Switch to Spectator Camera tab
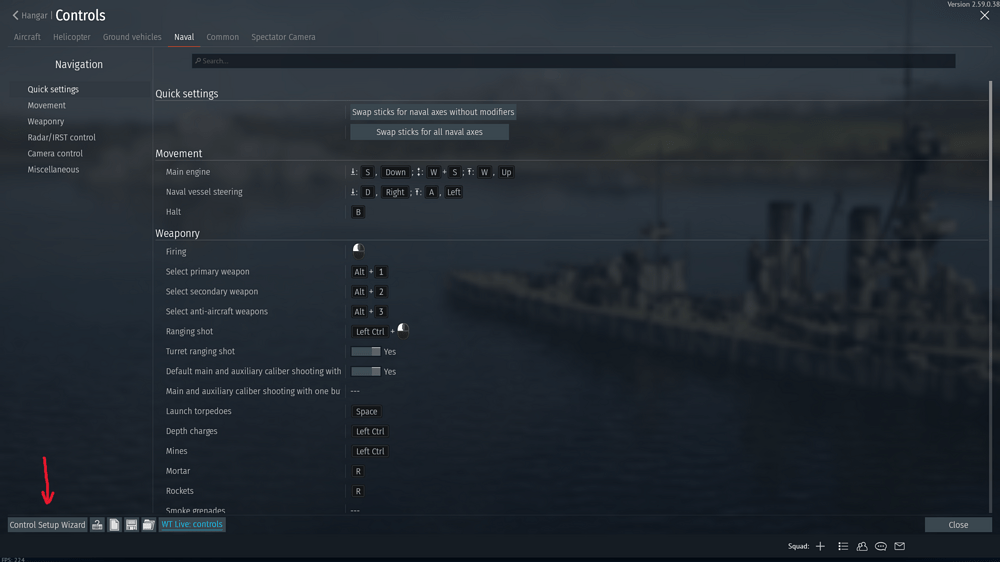The image size is (1000, 562). [x=283, y=37]
